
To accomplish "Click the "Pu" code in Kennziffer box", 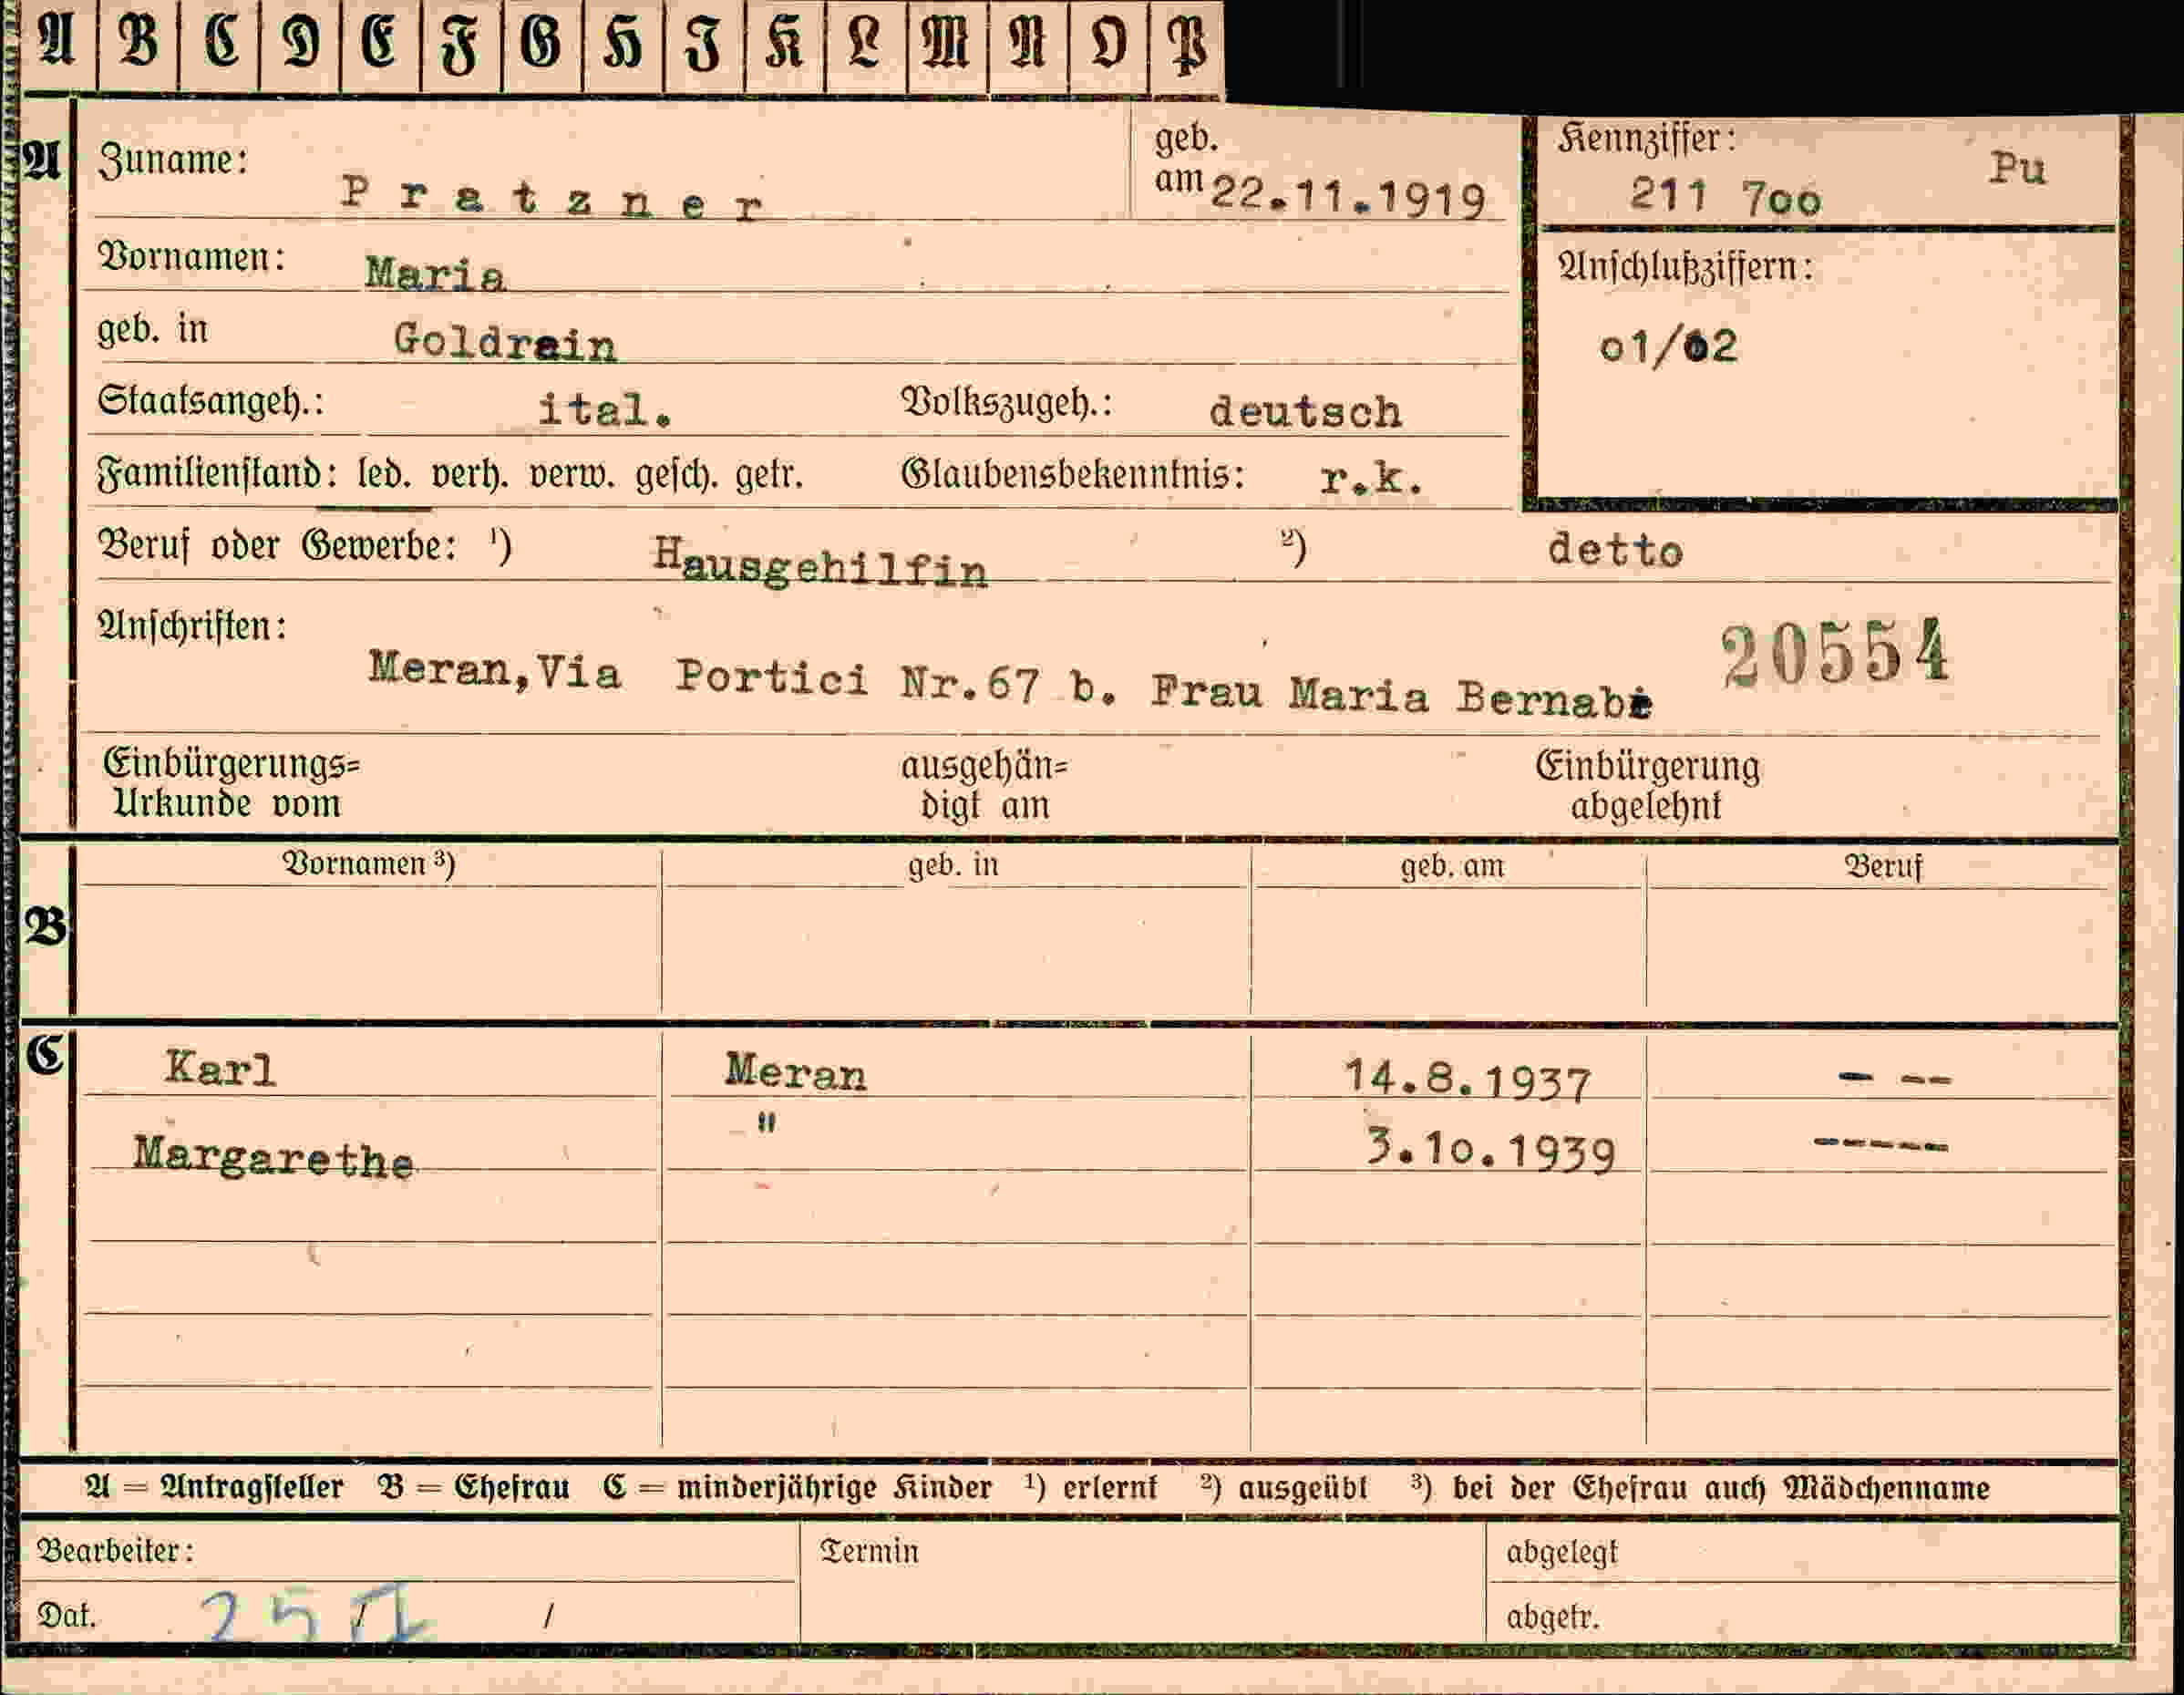I will pyautogui.click(x=2017, y=167).
